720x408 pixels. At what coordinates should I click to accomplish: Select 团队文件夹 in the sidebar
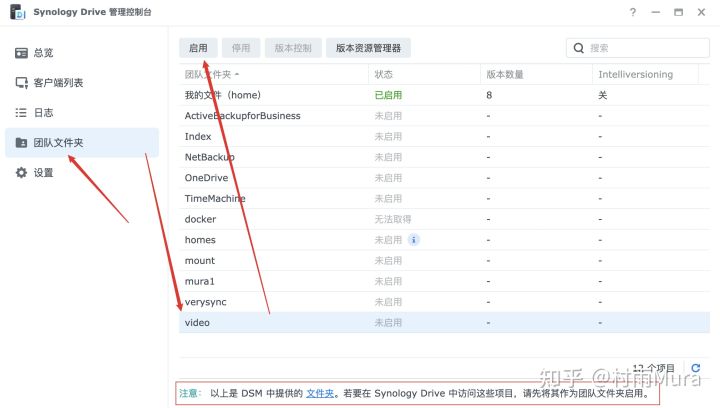pyautogui.click(x=82, y=143)
